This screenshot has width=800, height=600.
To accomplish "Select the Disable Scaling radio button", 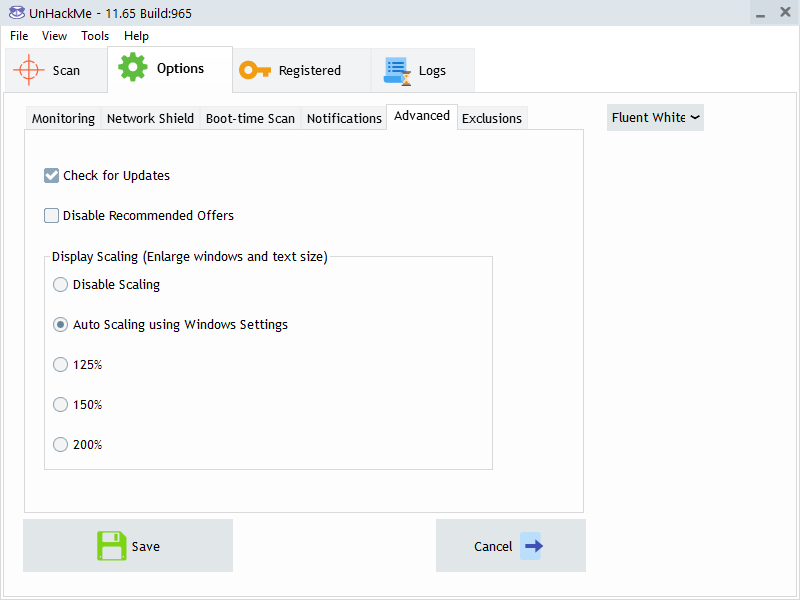I will (x=61, y=284).
